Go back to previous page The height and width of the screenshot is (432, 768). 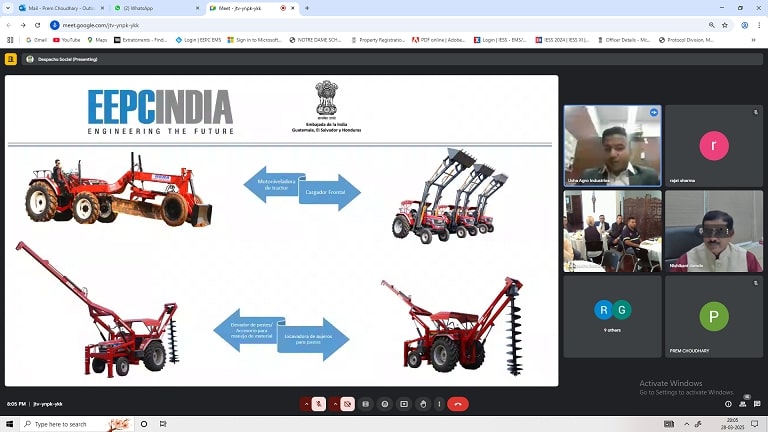tap(9, 25)
